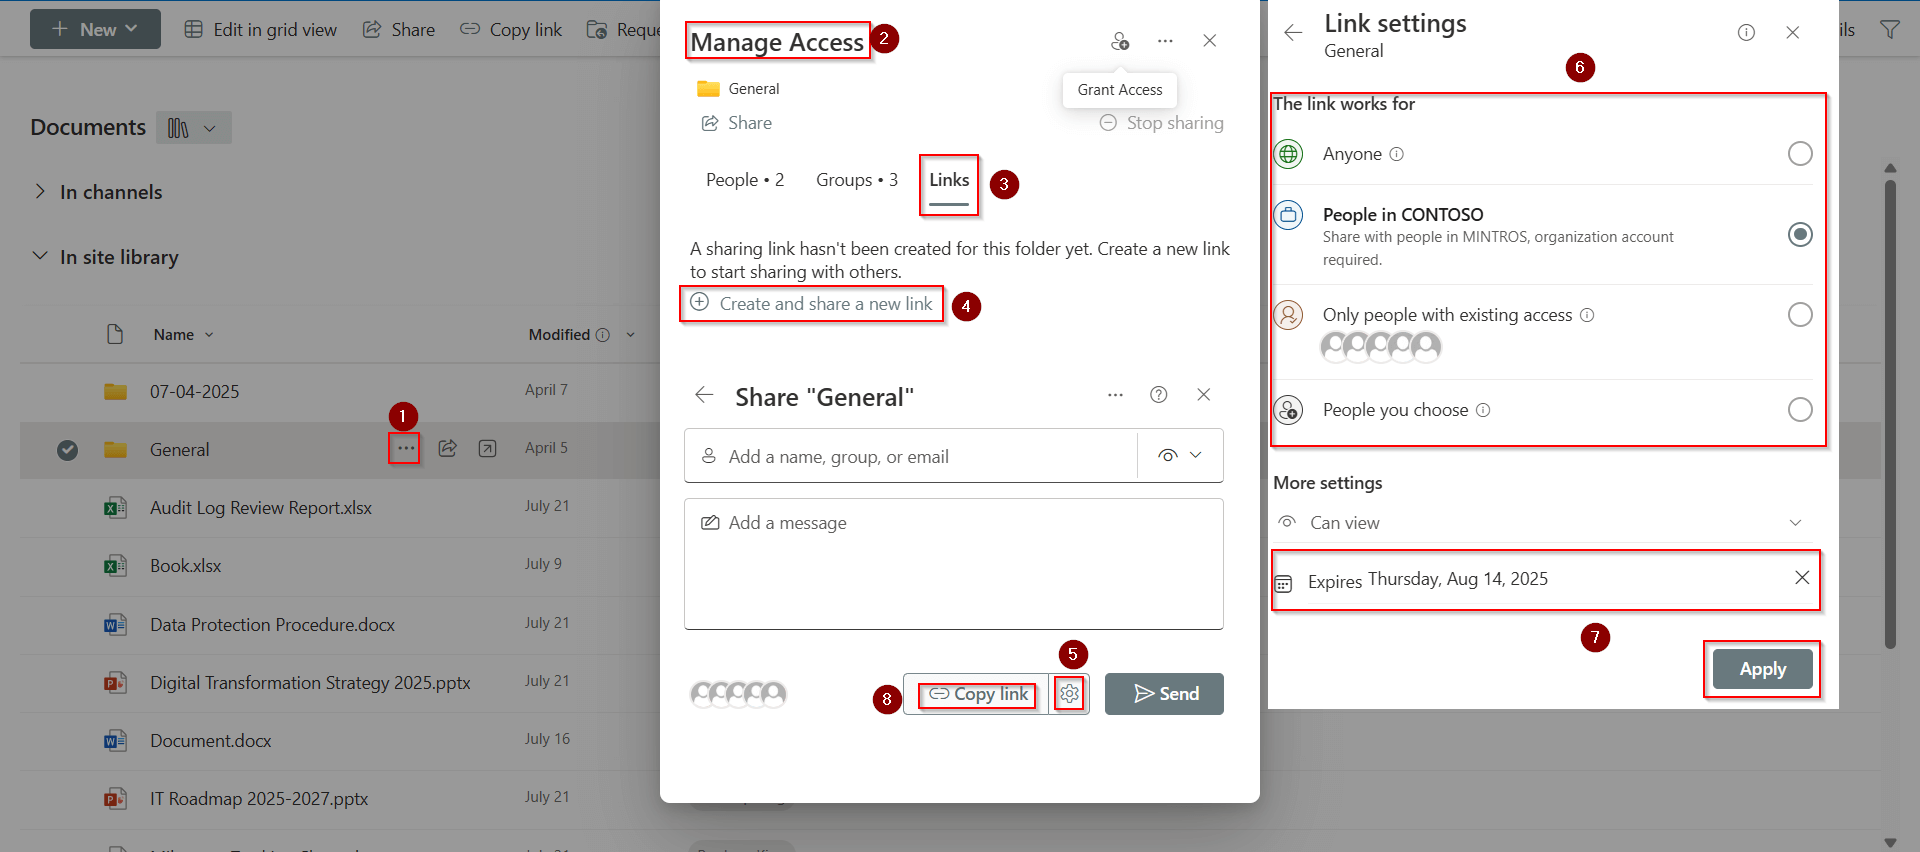Screen dimensions: 1920x852
Task: Select People you choose radio button
Action: [1800, 410]
